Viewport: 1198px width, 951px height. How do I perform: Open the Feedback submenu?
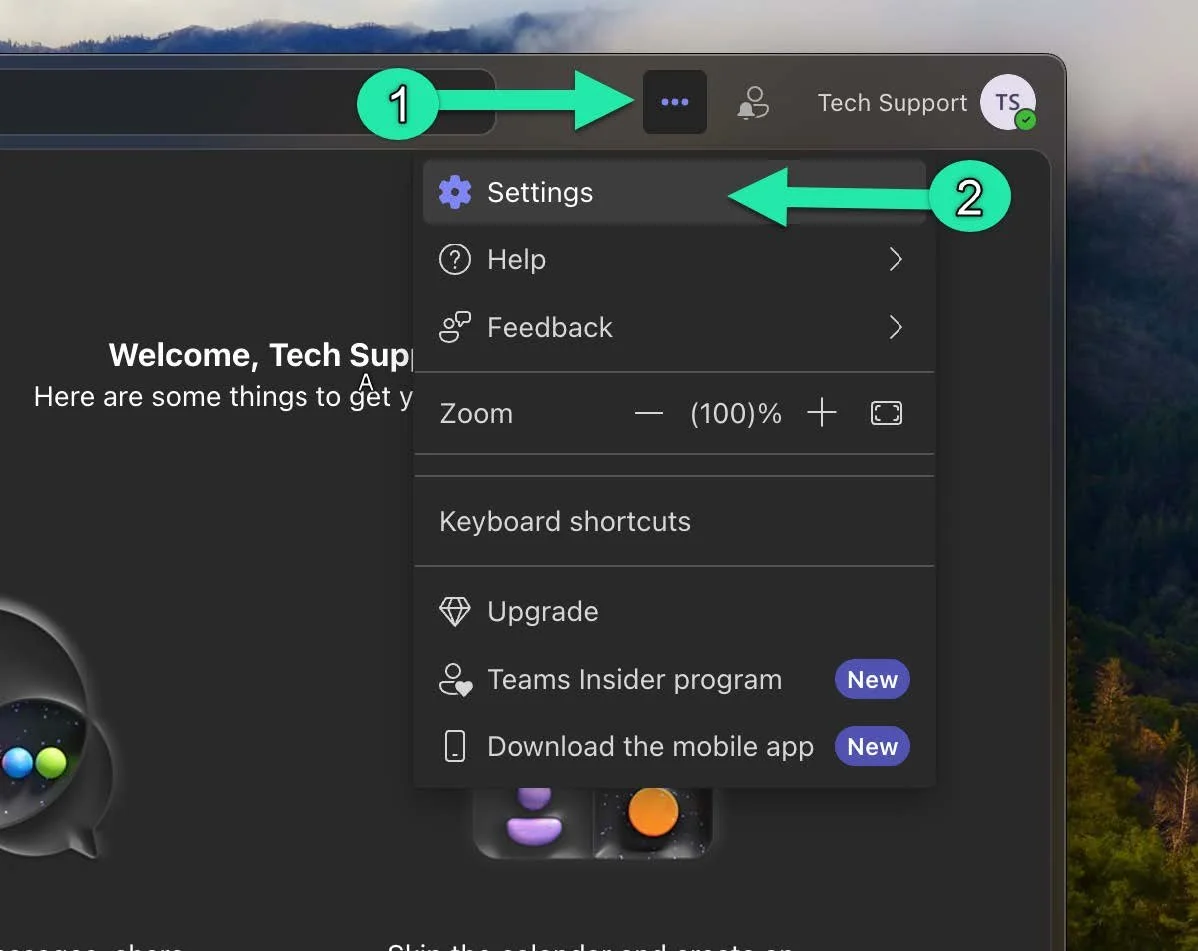tap(674, 328)
